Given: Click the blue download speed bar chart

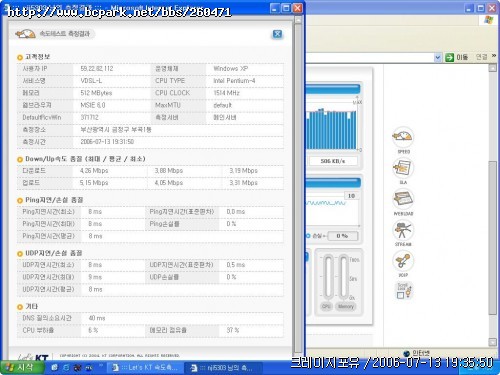Looking at the screenshot, I should pos(331,129).
